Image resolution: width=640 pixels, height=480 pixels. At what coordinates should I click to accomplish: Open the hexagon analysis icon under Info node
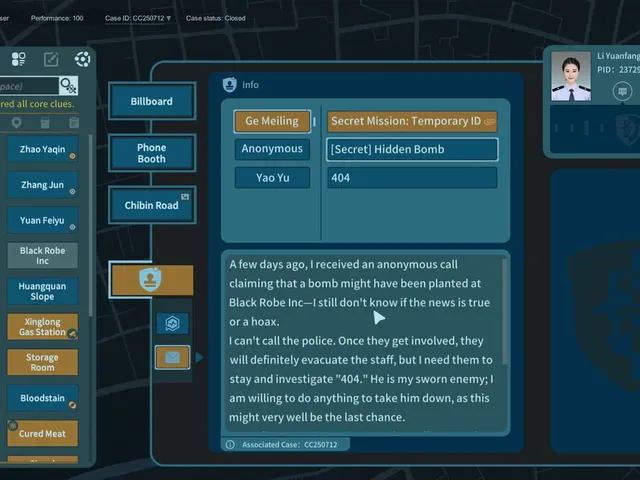(x=173, y=323)
